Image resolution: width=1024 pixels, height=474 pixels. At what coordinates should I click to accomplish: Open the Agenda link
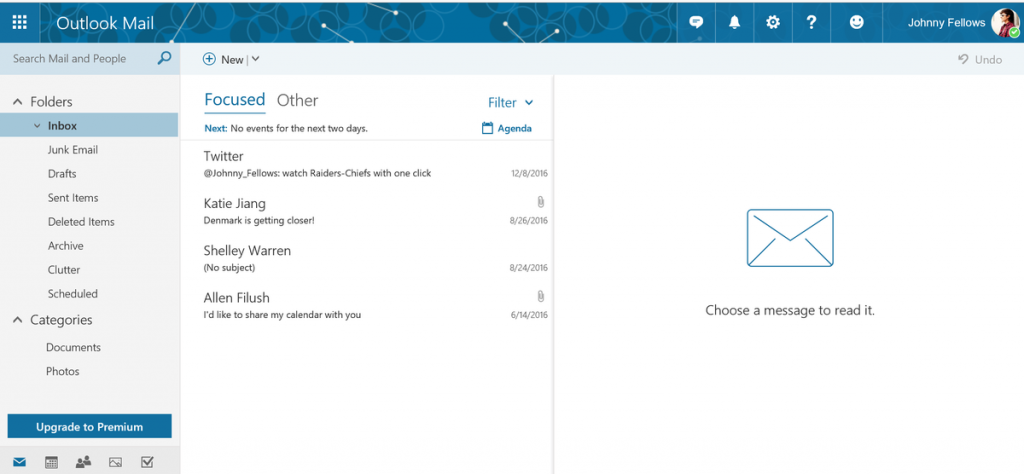[514, 129]
